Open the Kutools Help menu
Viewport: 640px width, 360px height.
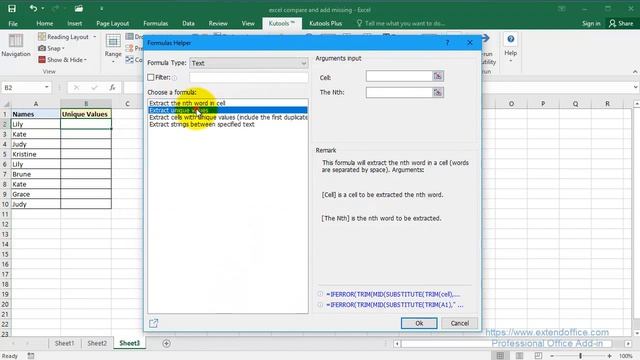click(510, 47)
